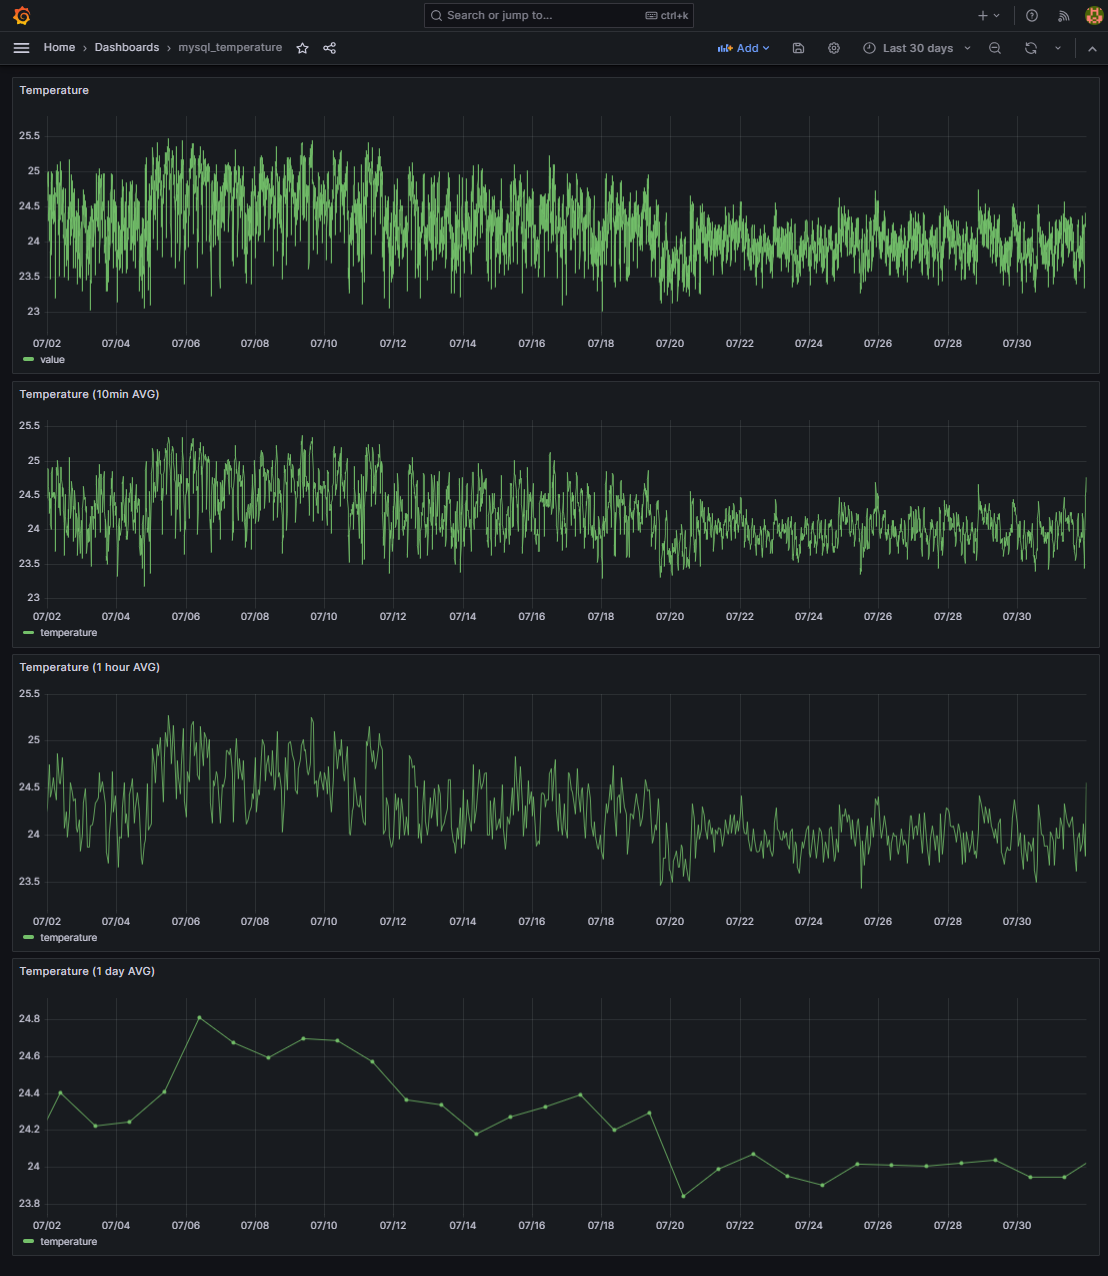Open dashboard settings gear icon
The height and width of the screenshot is (1276, 1108).
point(834,48)
